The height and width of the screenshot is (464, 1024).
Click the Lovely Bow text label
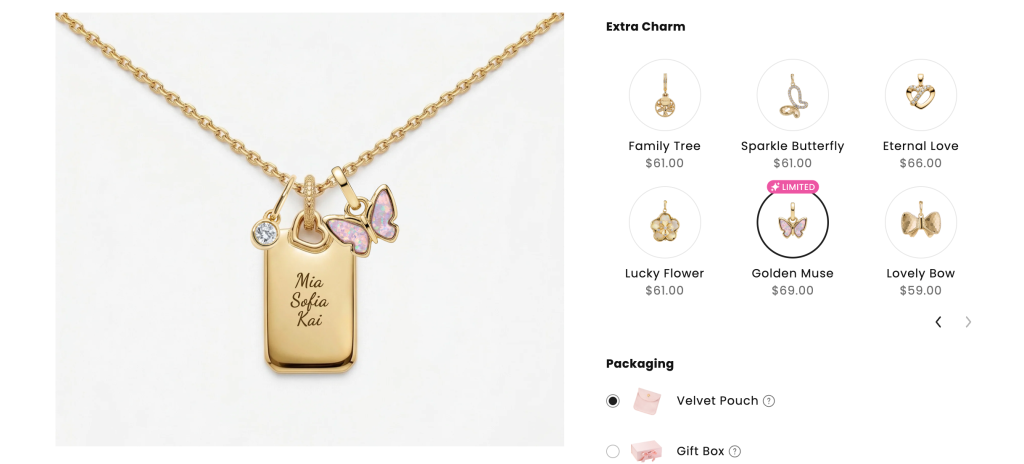pos(920,273)
